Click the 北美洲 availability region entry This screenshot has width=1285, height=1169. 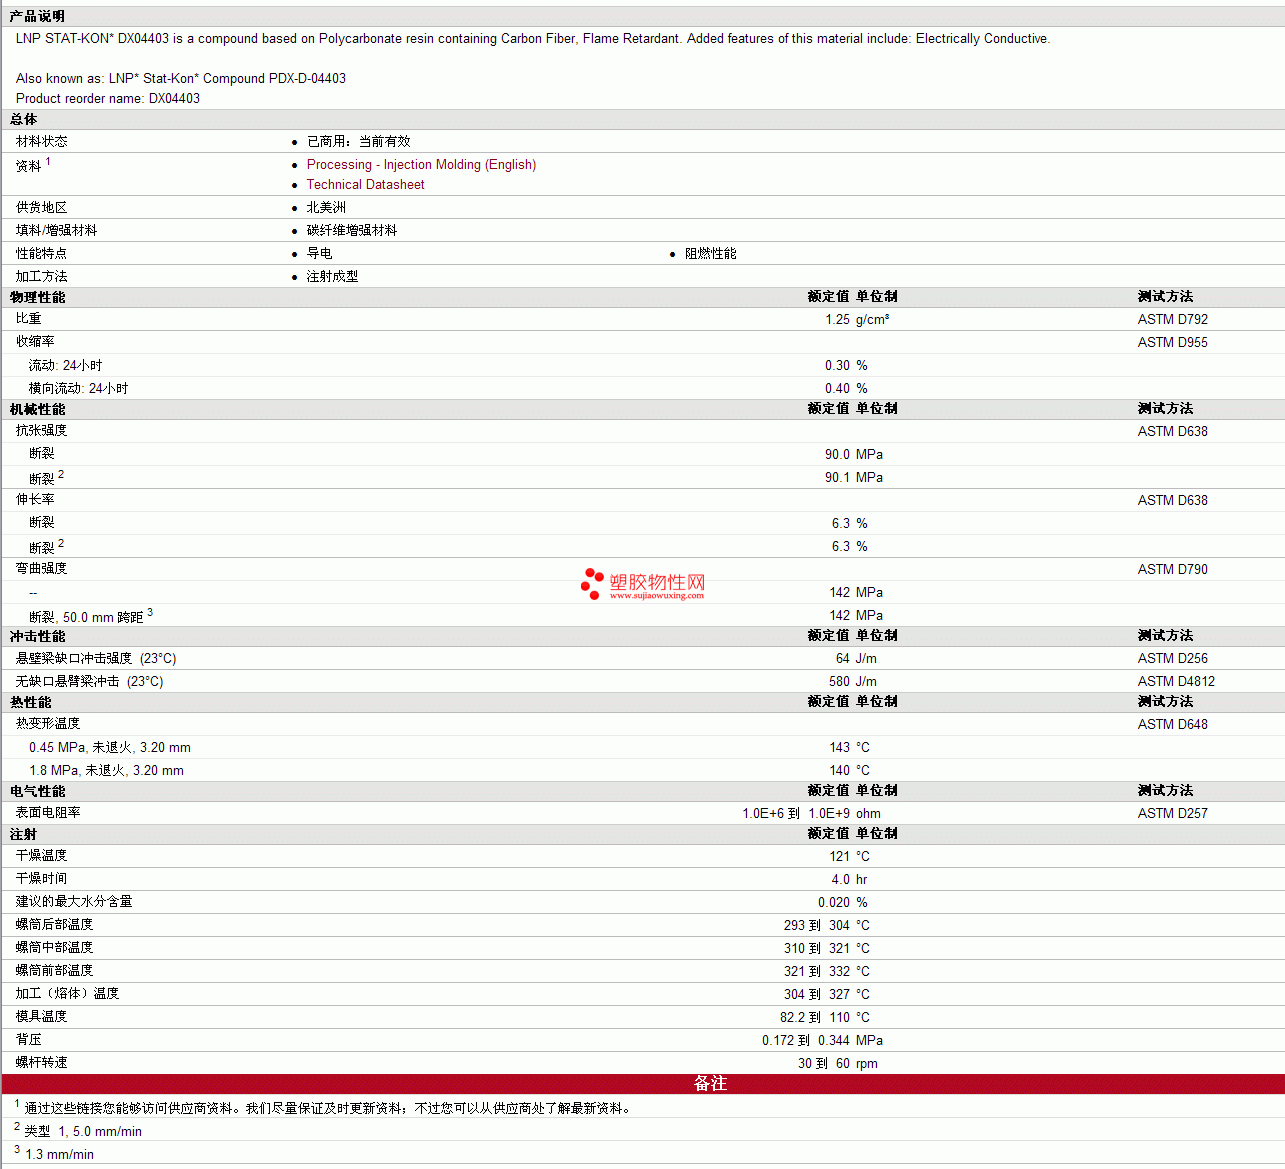(x=326, y=208)
